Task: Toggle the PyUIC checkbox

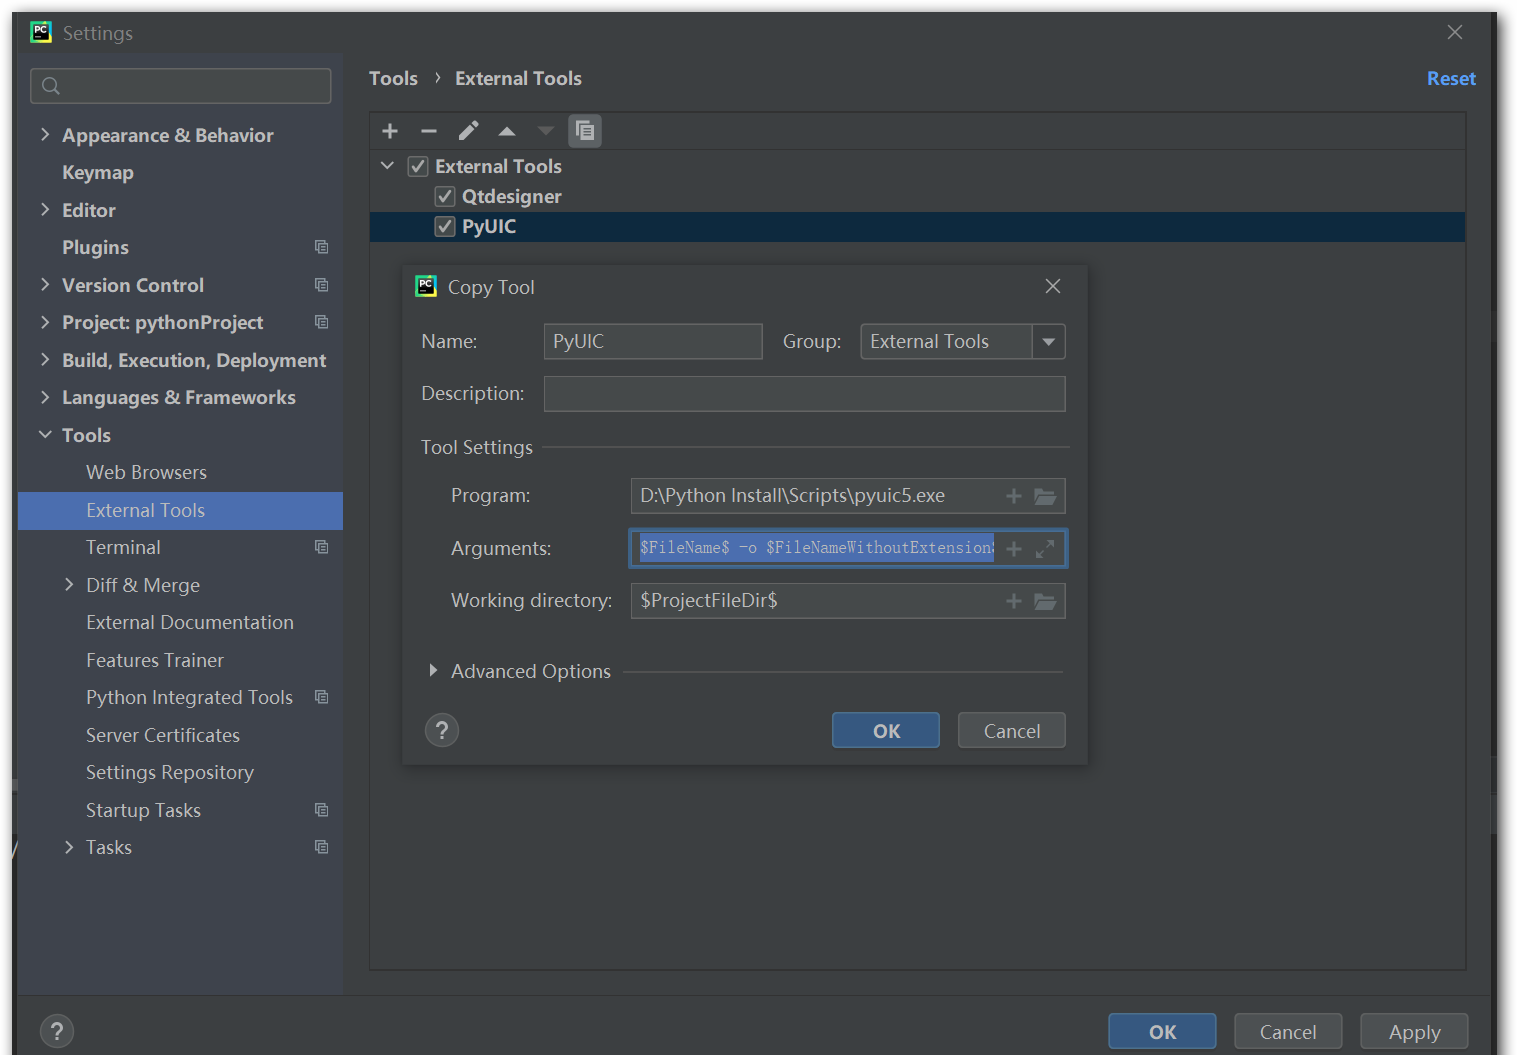Action: click(x=445, y=227)
